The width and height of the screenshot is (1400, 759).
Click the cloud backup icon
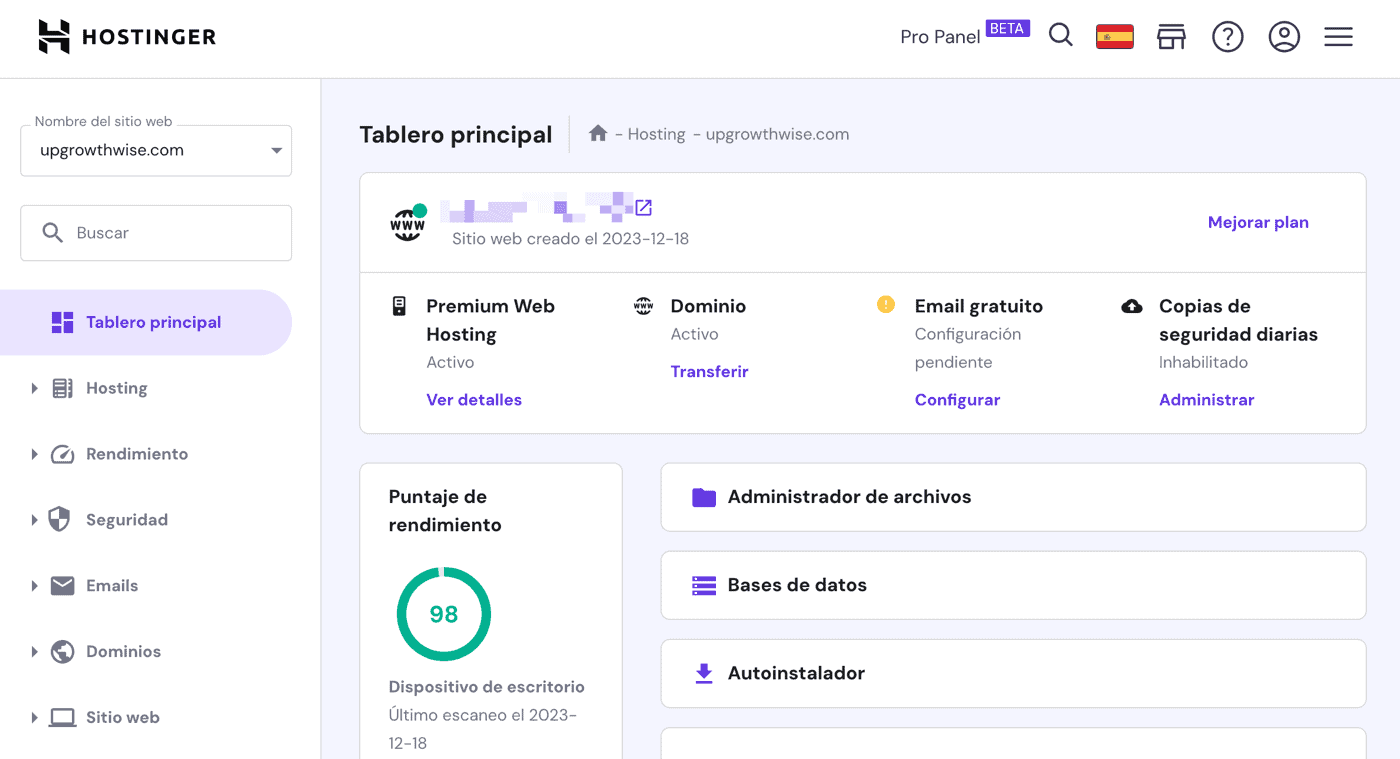click(x=1132, y=306)
